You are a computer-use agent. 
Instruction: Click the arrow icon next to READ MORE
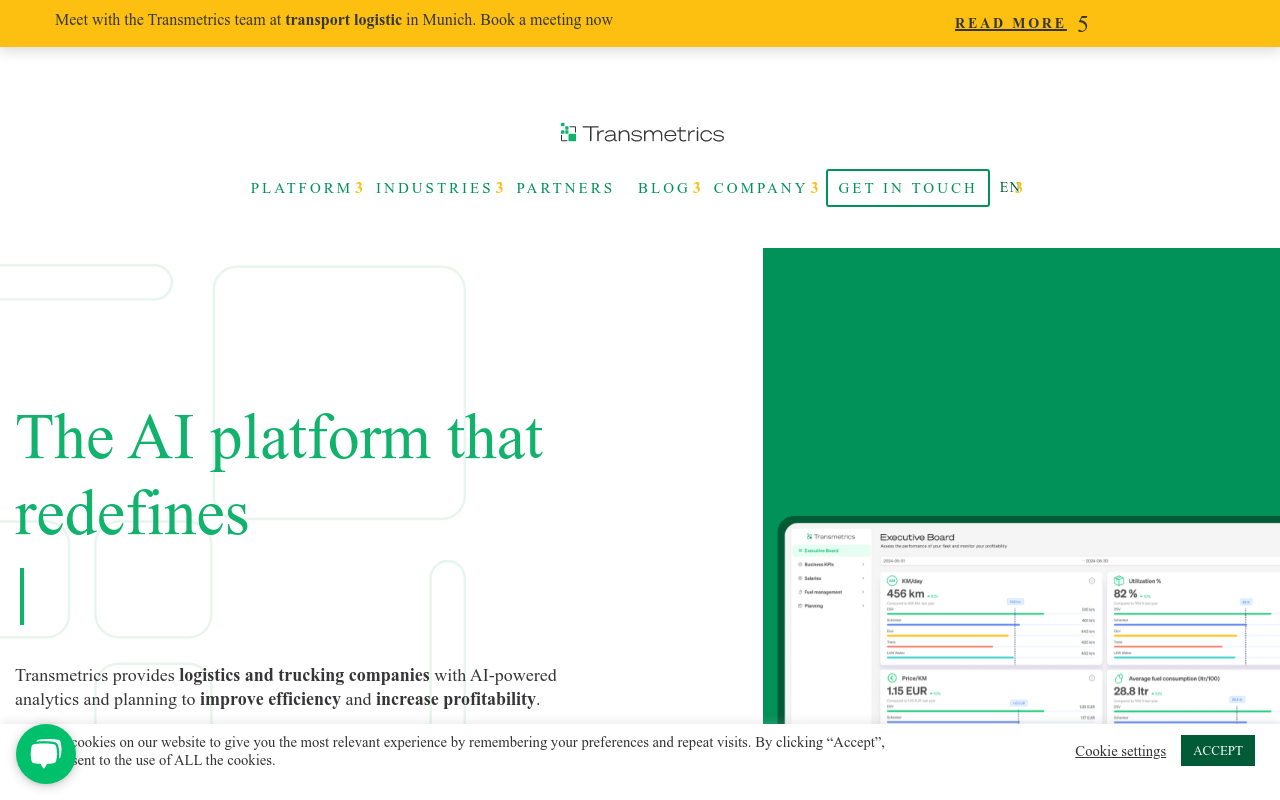(1083, 24)
